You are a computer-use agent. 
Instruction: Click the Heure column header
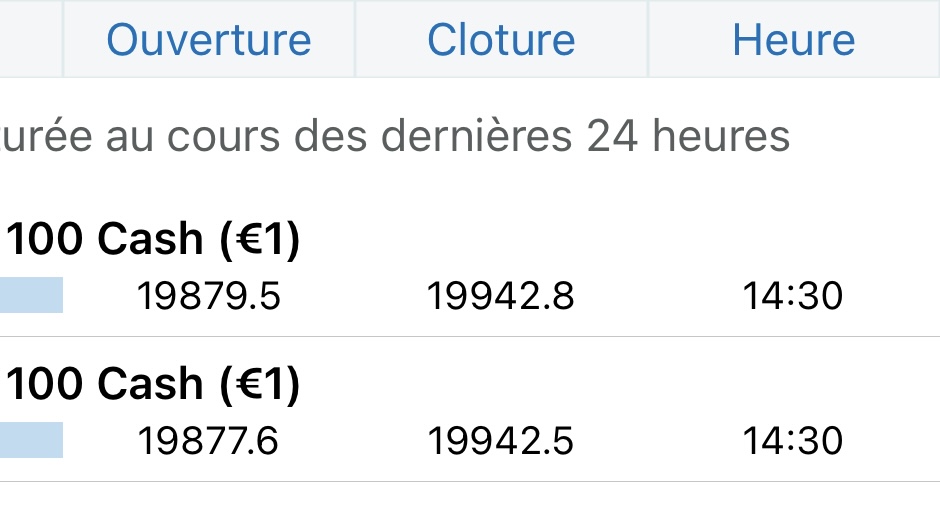pos(793,40)
